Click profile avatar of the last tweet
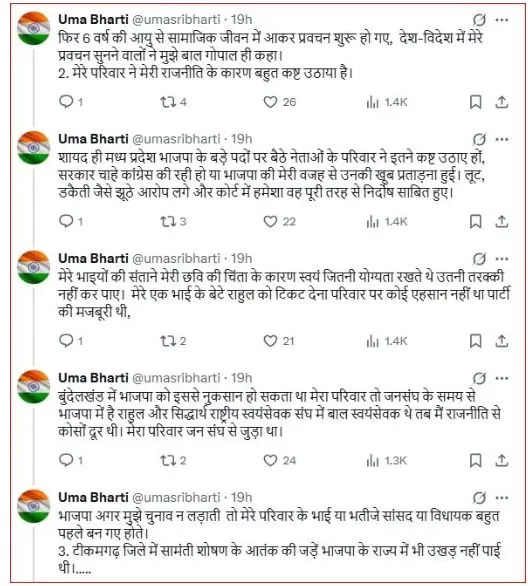 click(34, 506)
